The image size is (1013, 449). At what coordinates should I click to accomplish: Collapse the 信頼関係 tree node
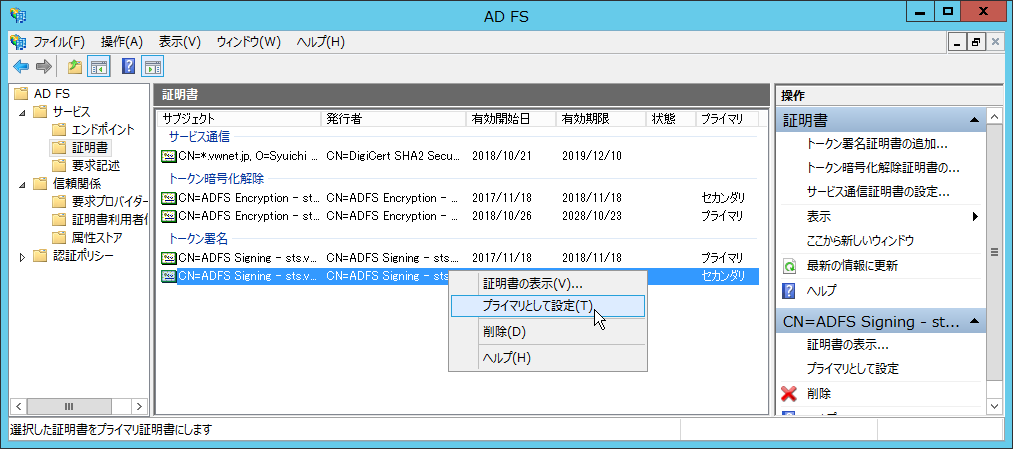(x=23, y=184)
